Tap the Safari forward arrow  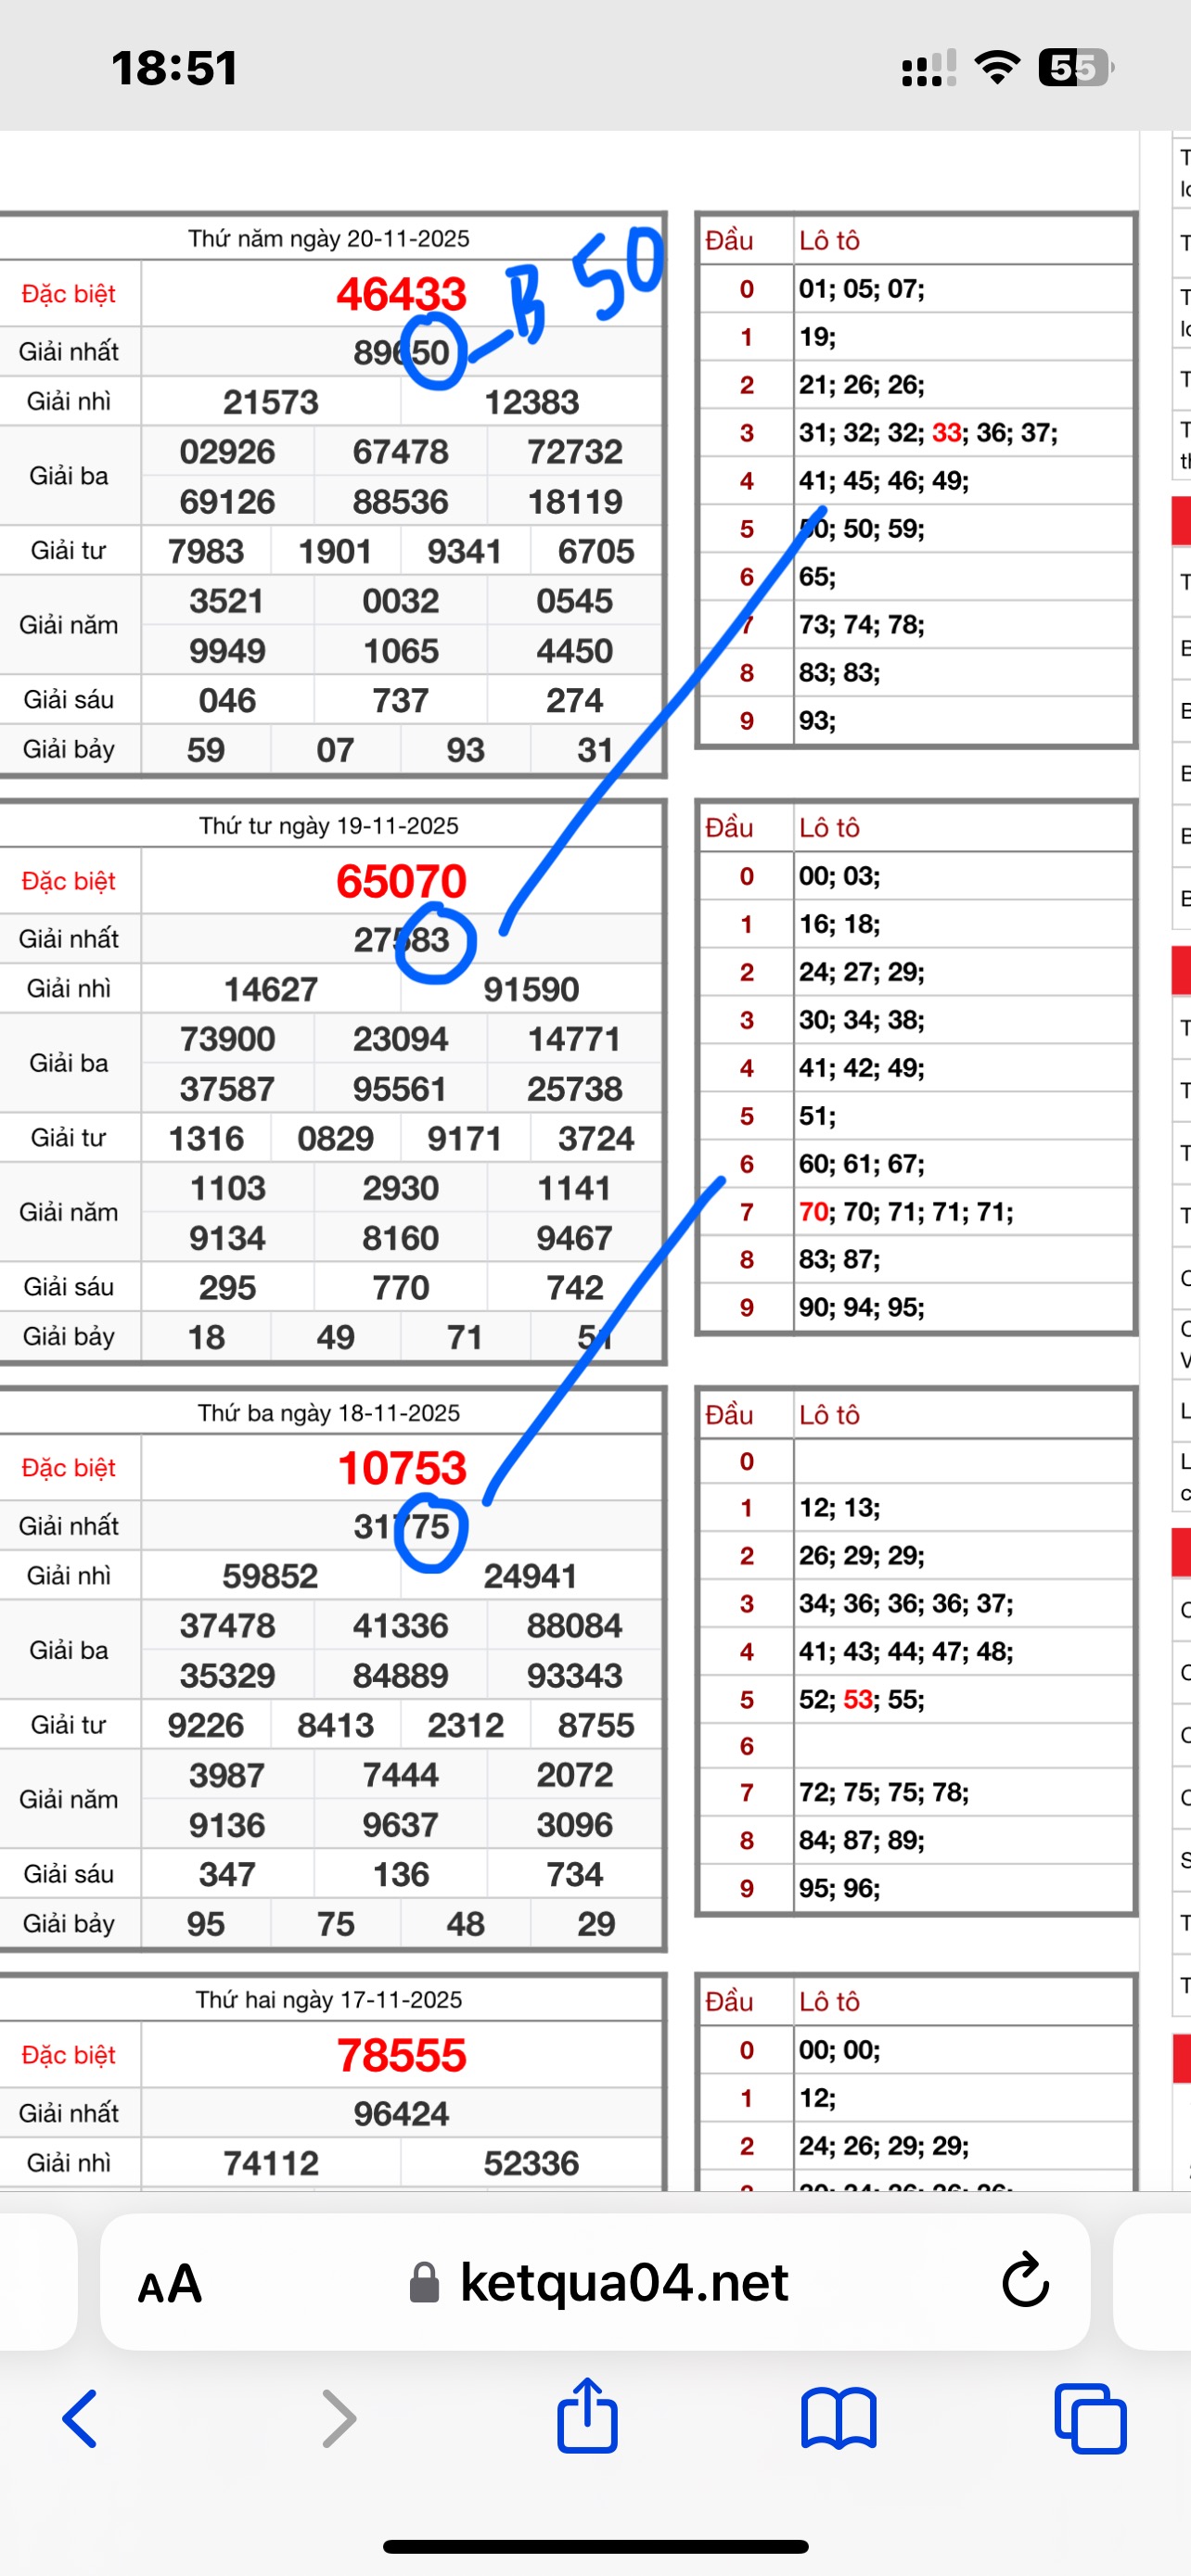(x=339, y=2418)
